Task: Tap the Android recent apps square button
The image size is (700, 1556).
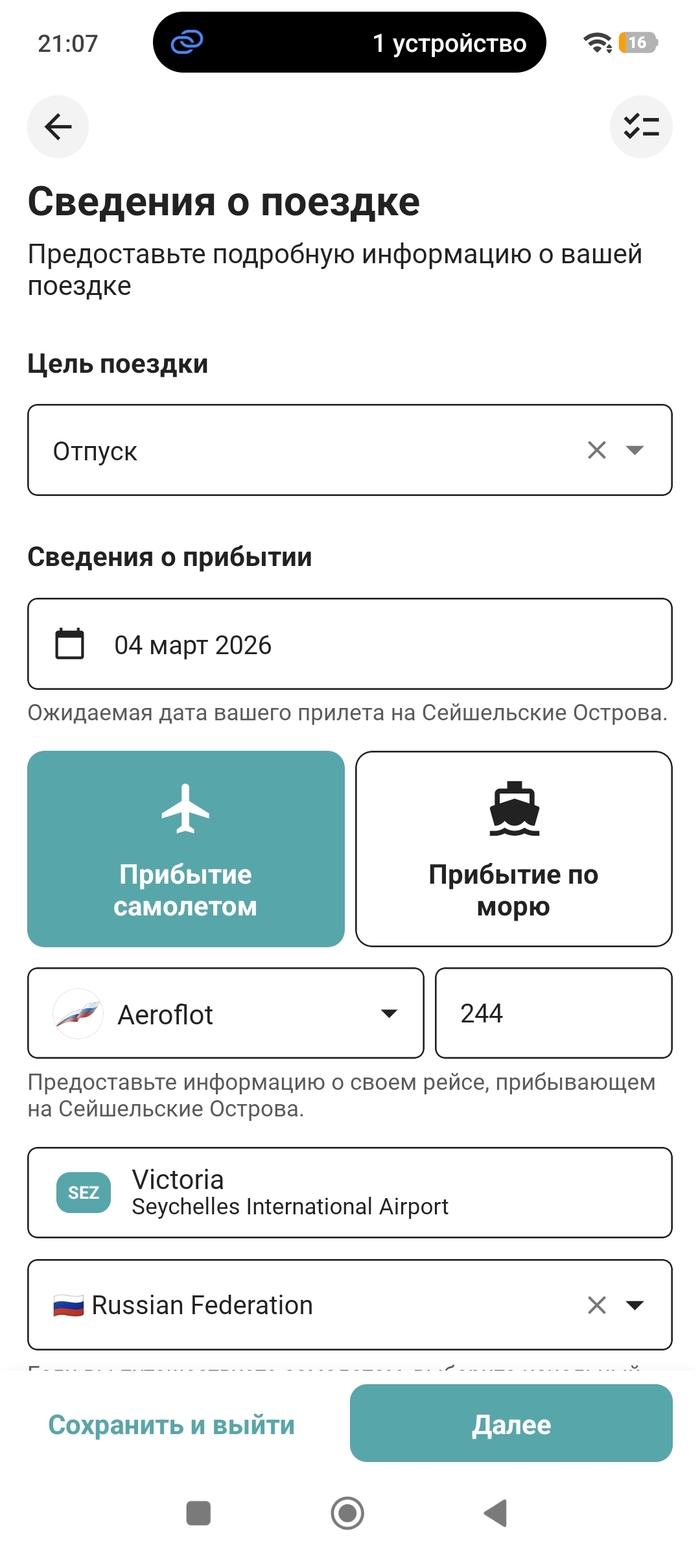Action: click(x=198, y=1513)
